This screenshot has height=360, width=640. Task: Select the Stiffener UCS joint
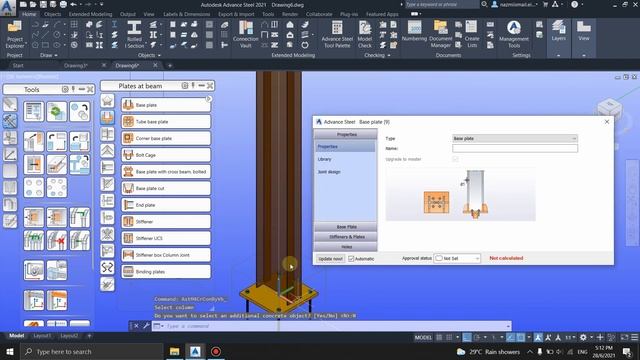(166, 238)
